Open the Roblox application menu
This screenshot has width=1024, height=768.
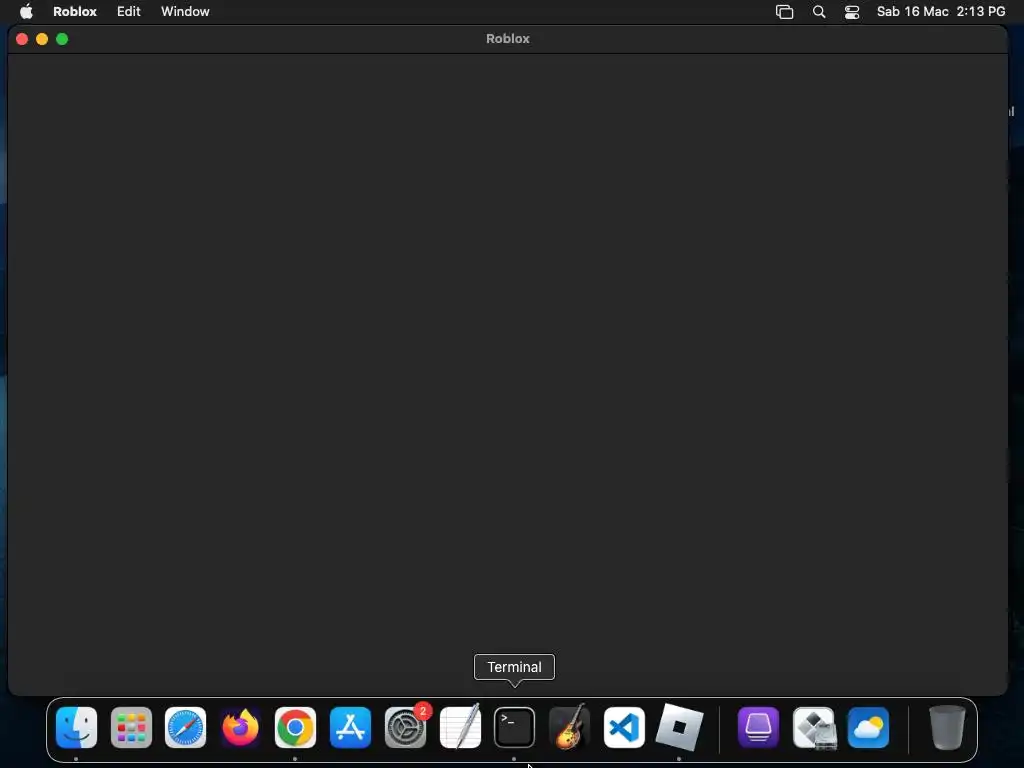click(x=75, y=12)
